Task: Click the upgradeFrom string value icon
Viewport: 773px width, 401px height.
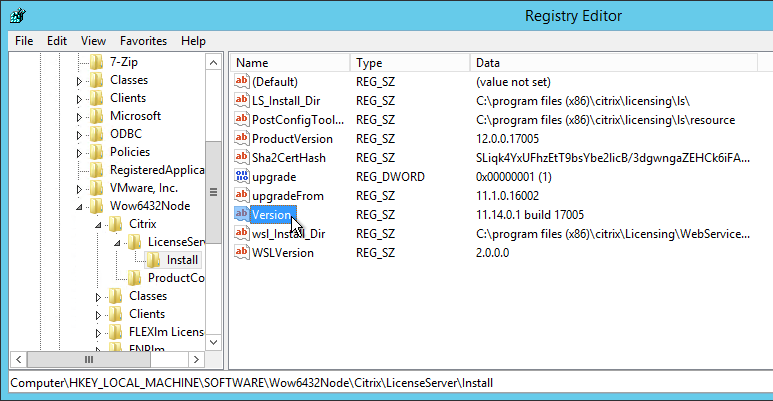Action: (242, 195)
